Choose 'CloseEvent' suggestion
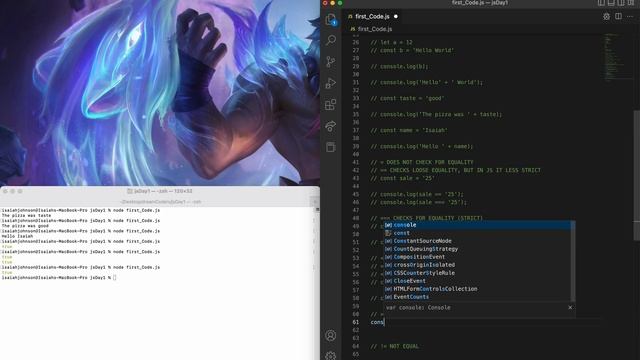 [x=478, y=281]
